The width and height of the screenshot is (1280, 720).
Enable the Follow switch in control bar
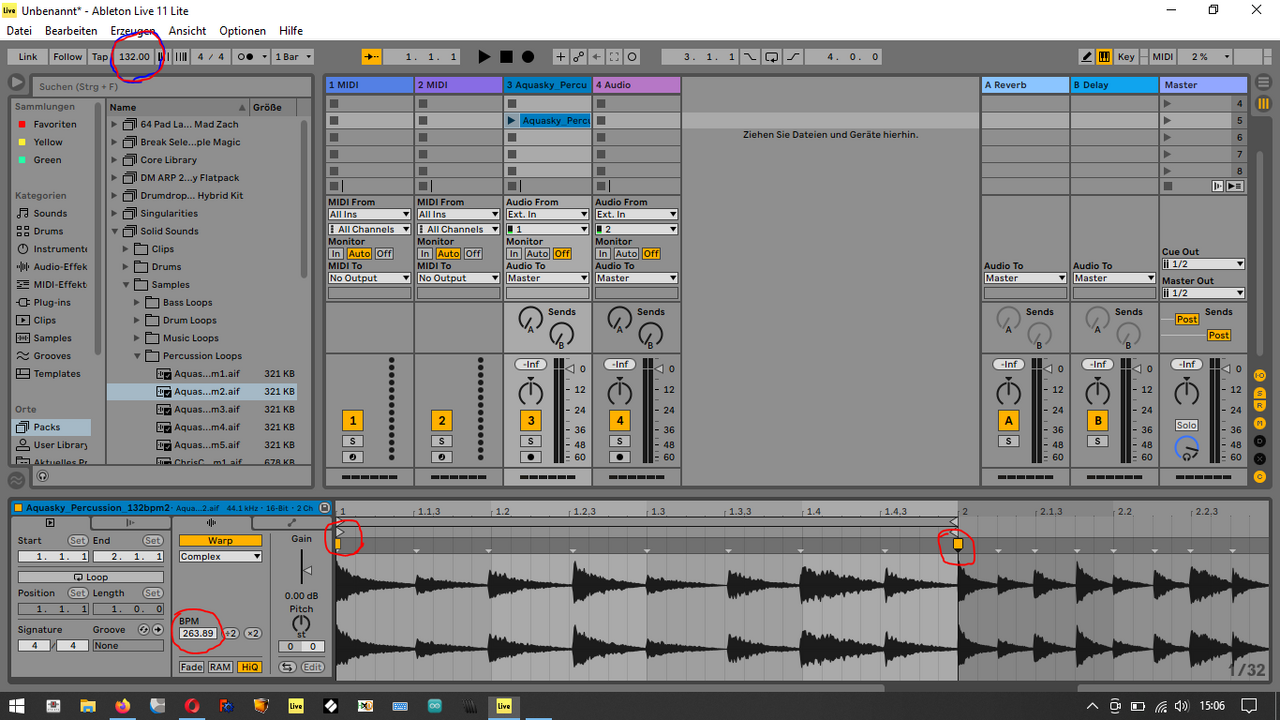[68, 57]
